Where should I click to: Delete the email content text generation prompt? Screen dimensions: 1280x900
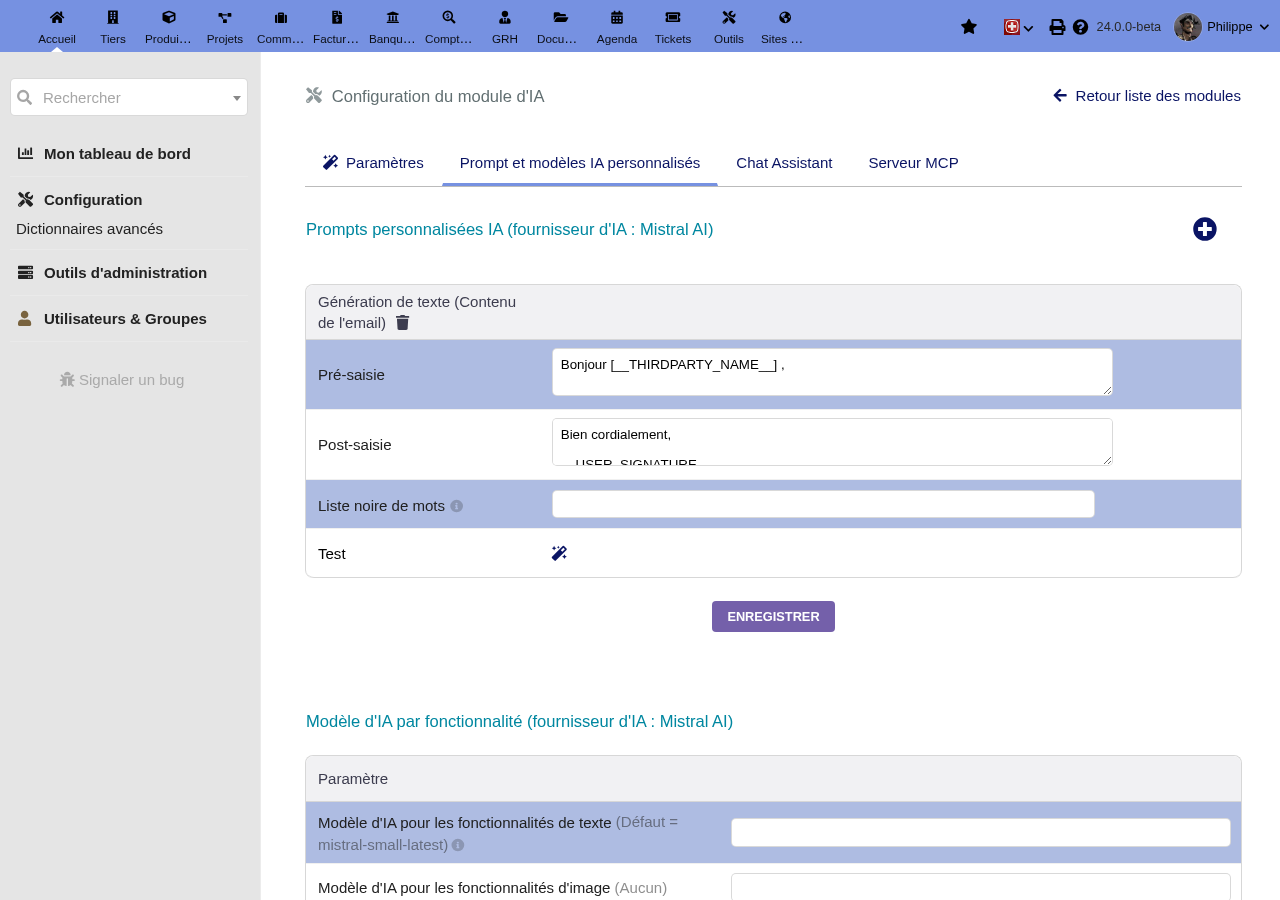tap(402, 323)
